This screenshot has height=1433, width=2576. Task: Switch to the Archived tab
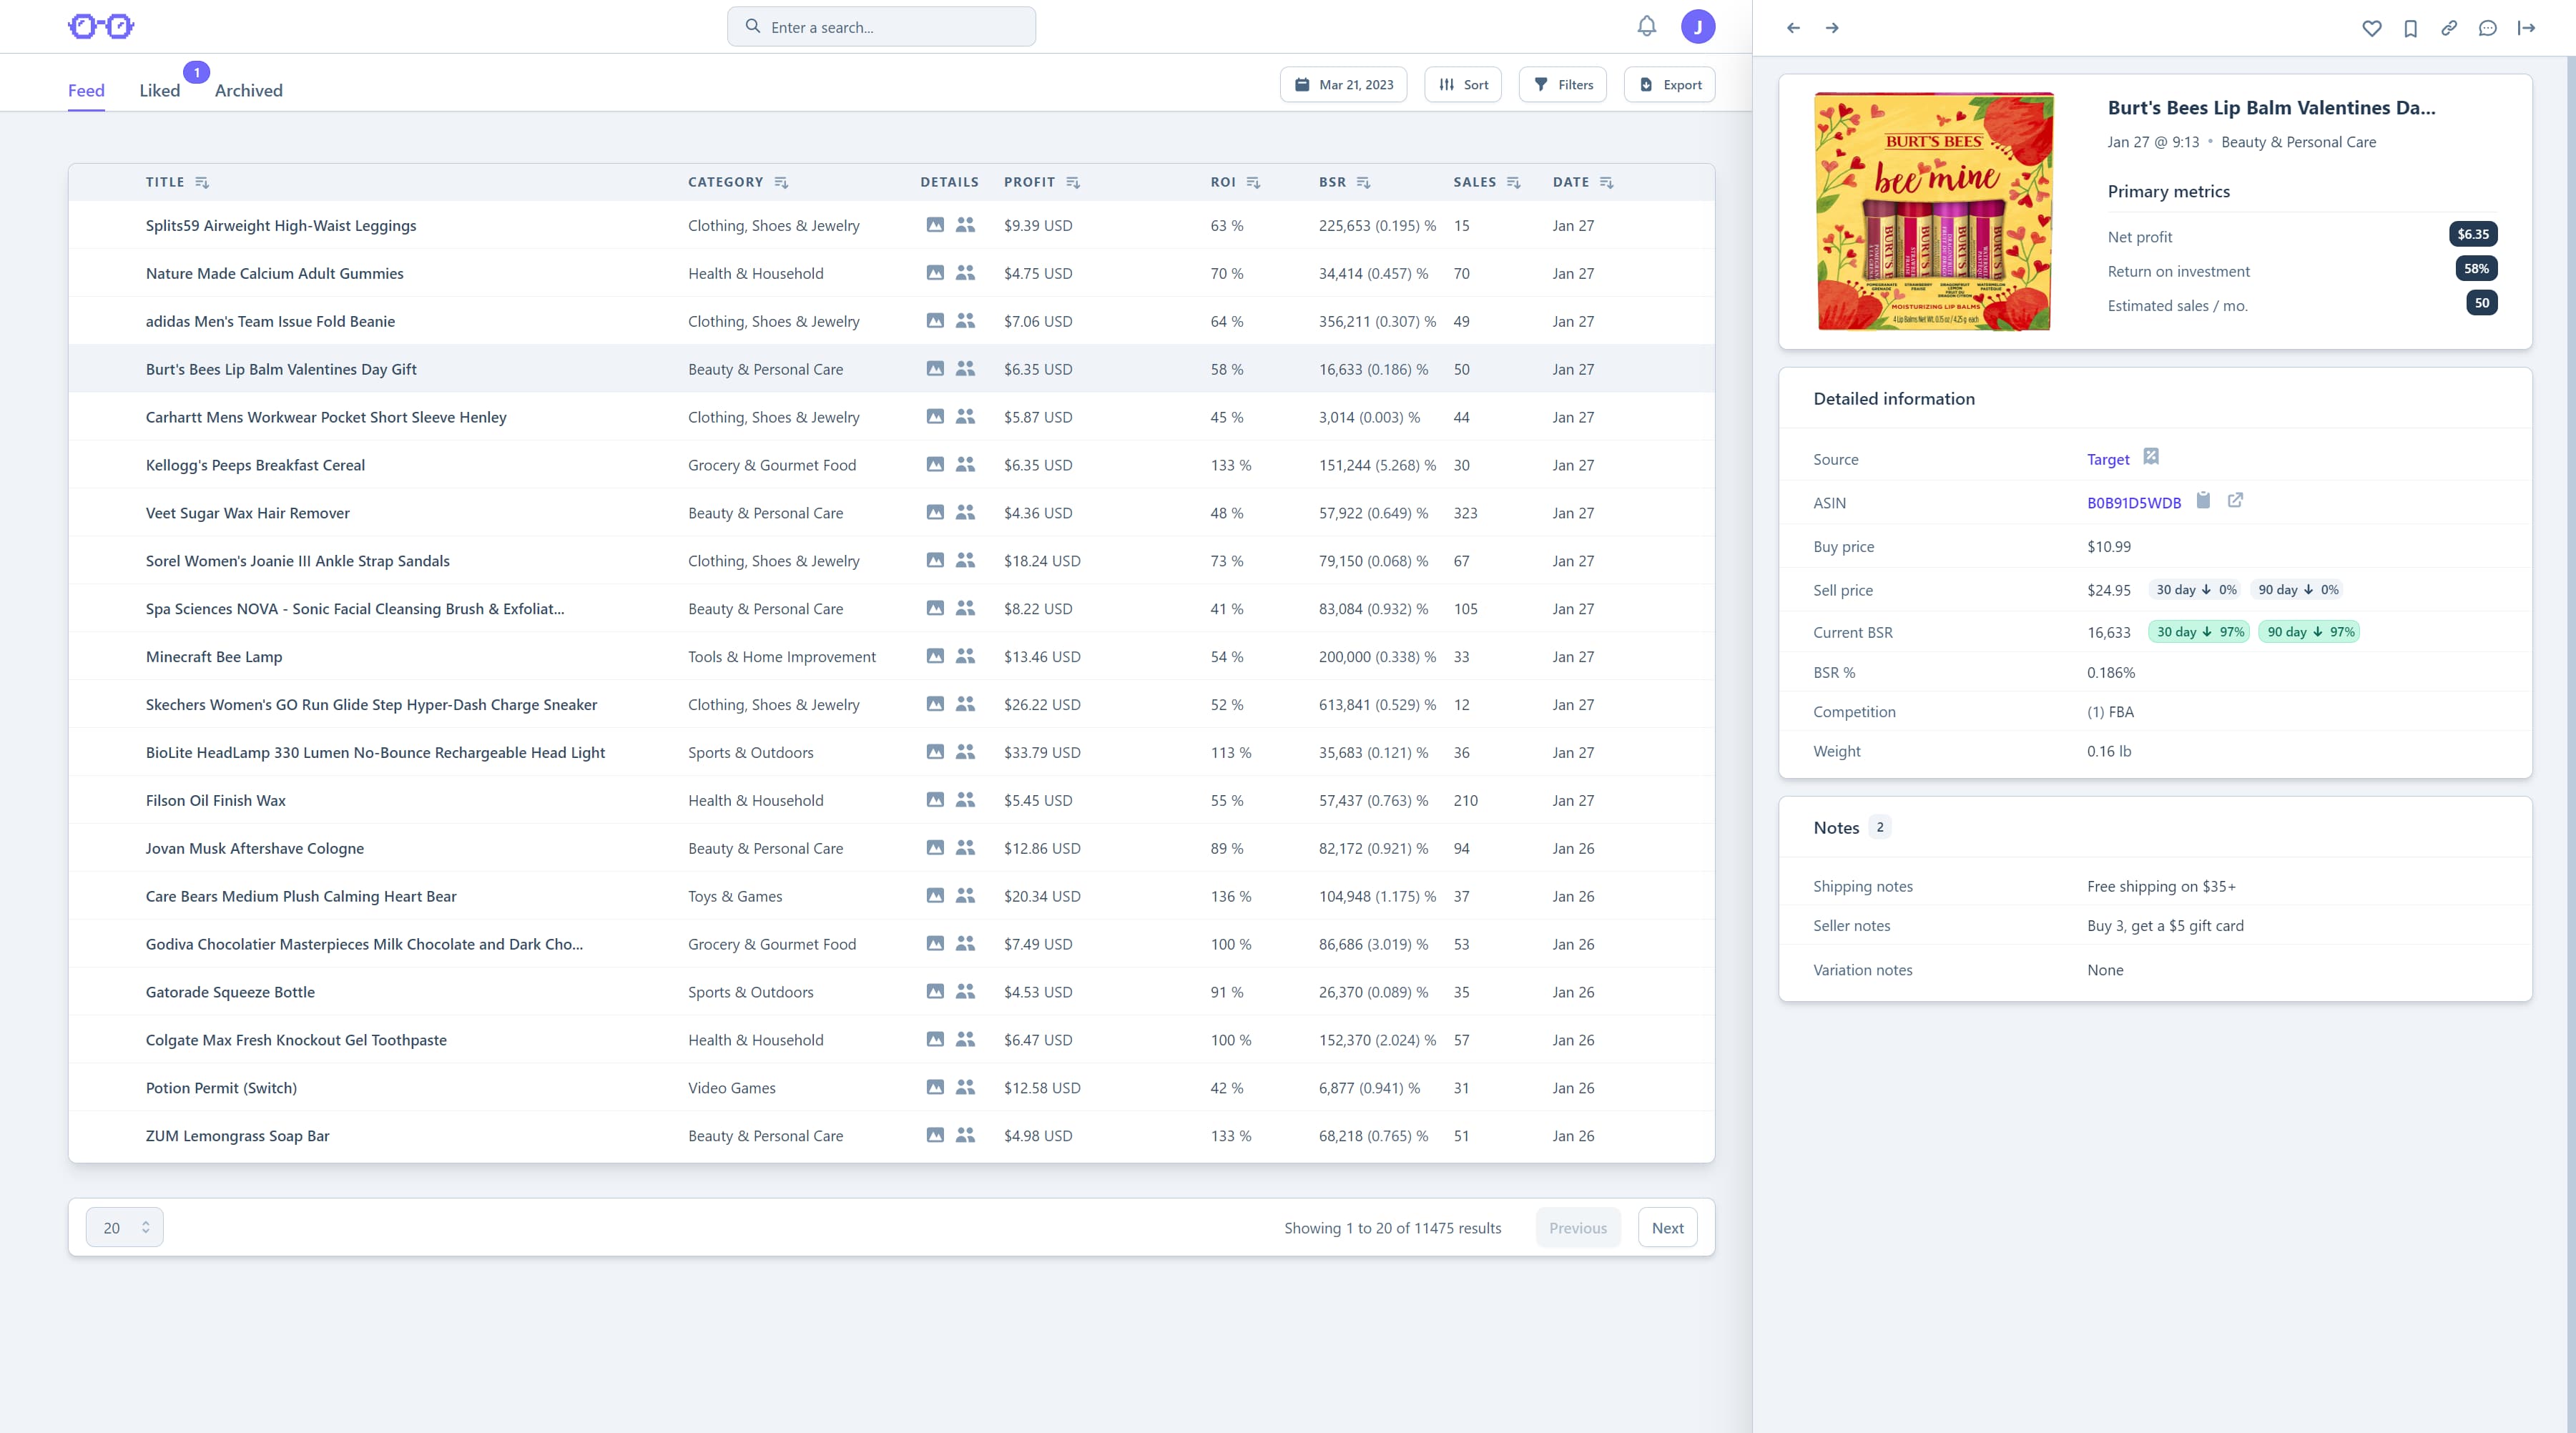point(249,90)
